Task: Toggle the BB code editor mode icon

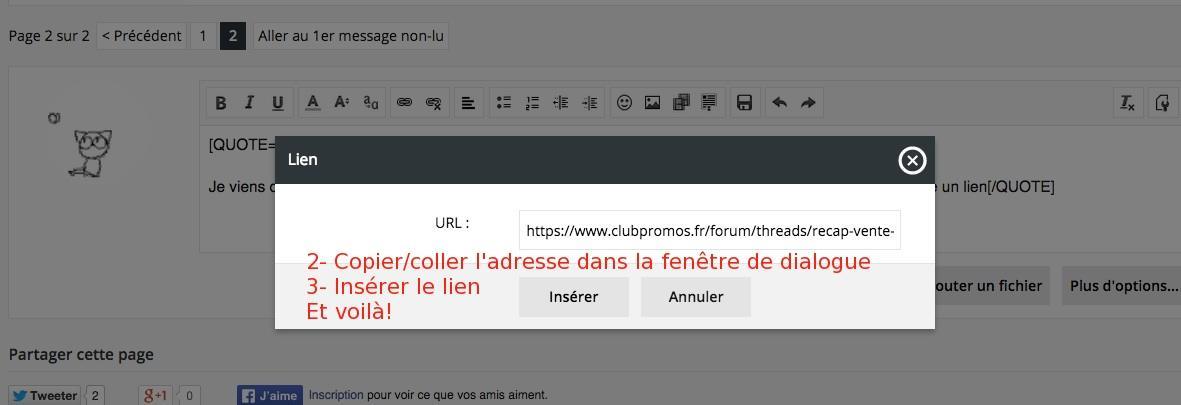Action: pos(1162,103)
